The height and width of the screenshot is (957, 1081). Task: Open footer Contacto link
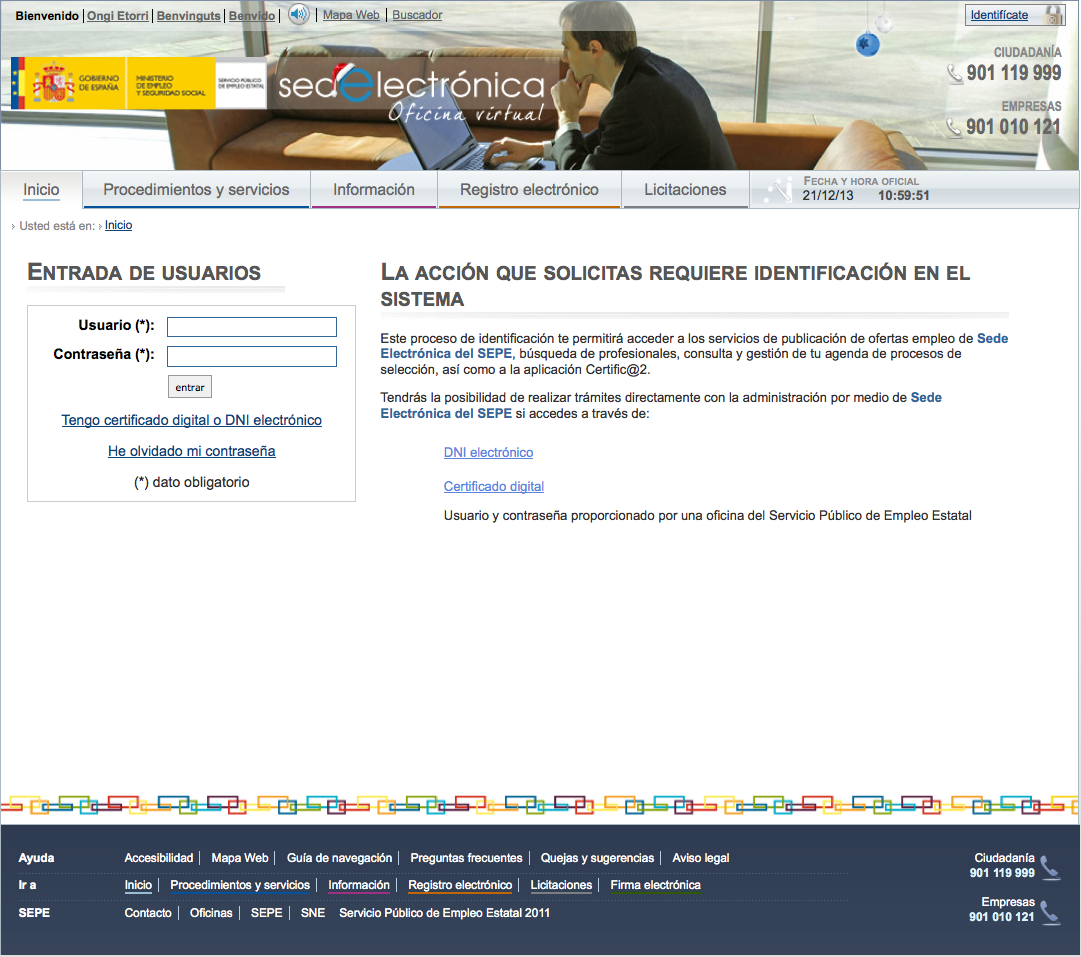coord(148,913)
